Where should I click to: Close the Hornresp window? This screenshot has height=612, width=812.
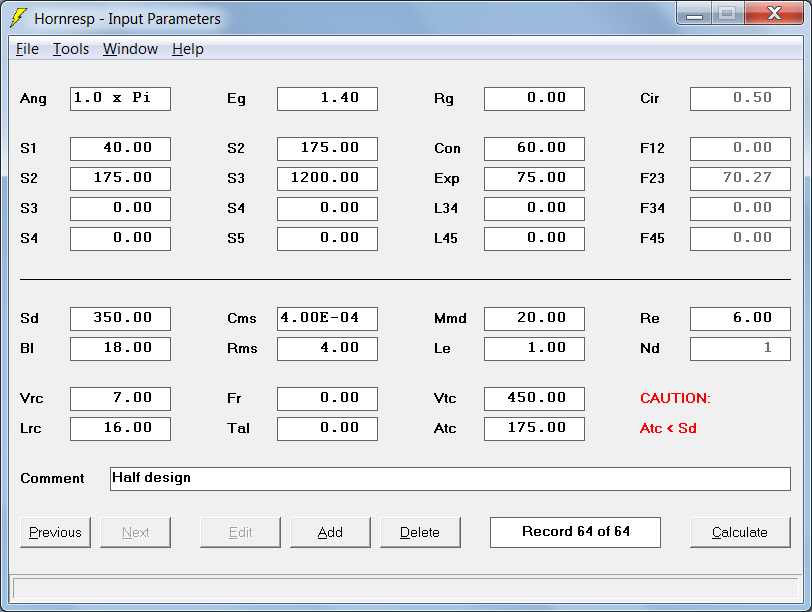(774, 14)
